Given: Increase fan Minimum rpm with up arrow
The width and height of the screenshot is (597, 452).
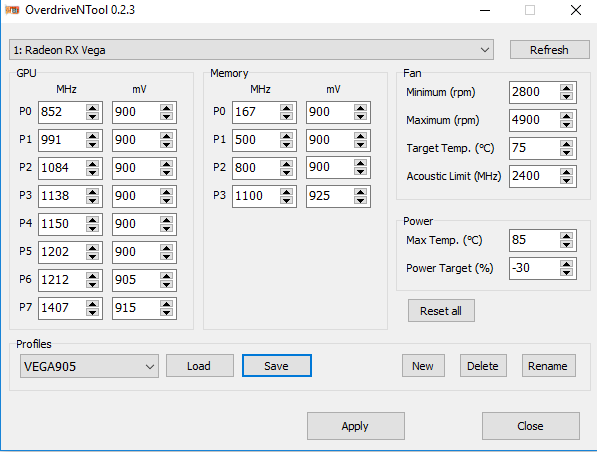Looking at the screenshot, I should pos(567,88).
